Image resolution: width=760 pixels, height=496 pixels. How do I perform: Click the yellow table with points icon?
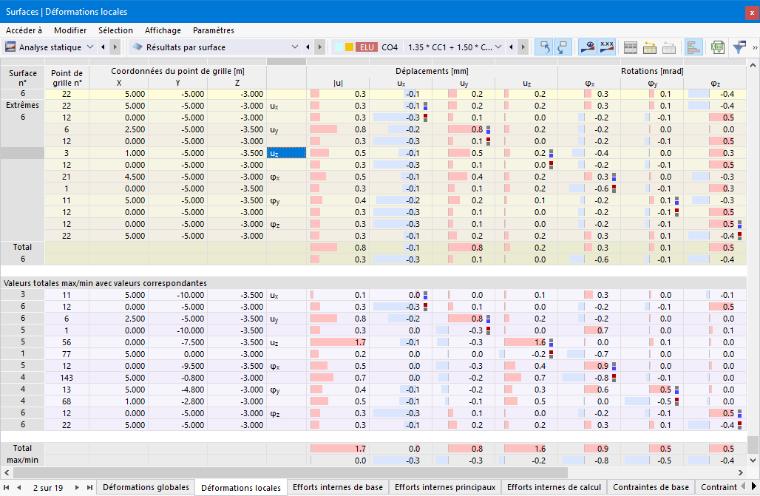tap(649, 47)
